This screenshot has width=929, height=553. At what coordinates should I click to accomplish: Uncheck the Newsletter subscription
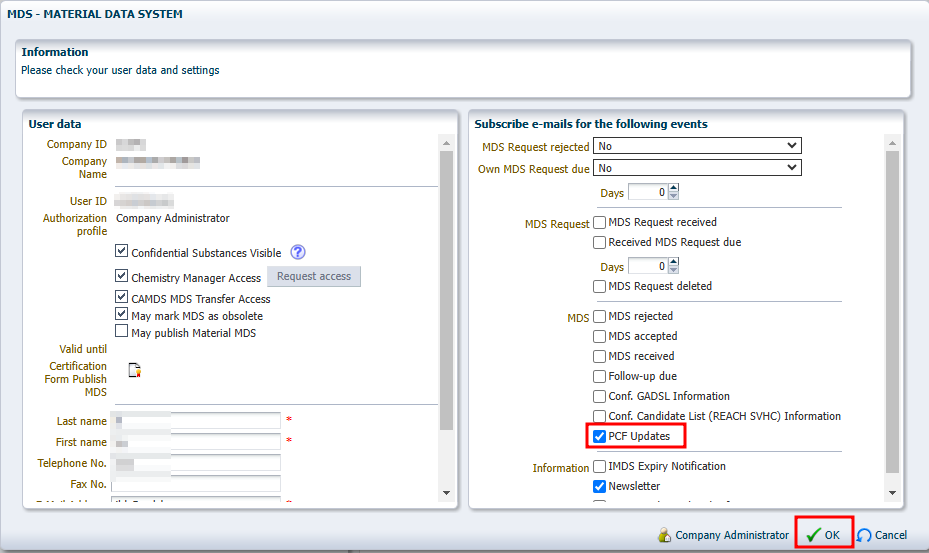600,486
